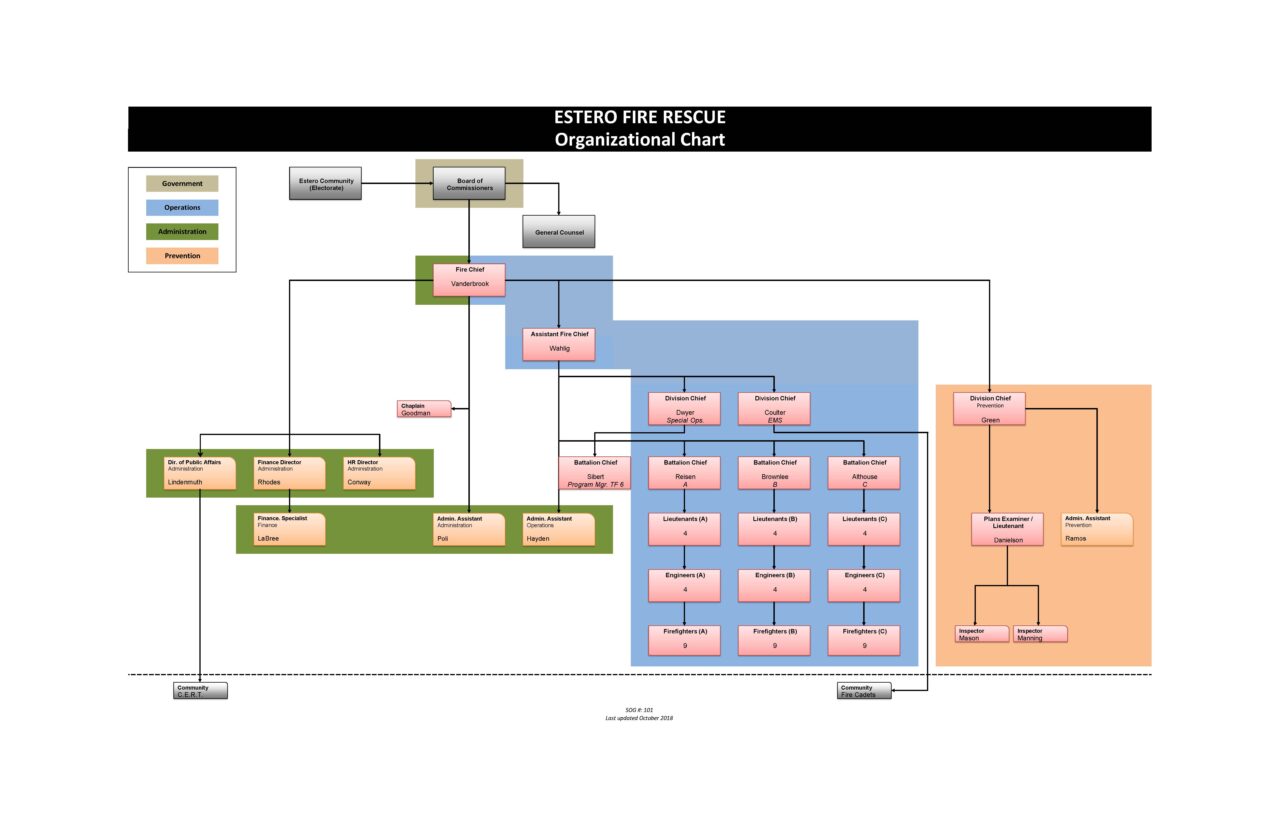Click the Lieutenants (B) box
This screenshot has height=828, width=1280.
pos(774,529)
